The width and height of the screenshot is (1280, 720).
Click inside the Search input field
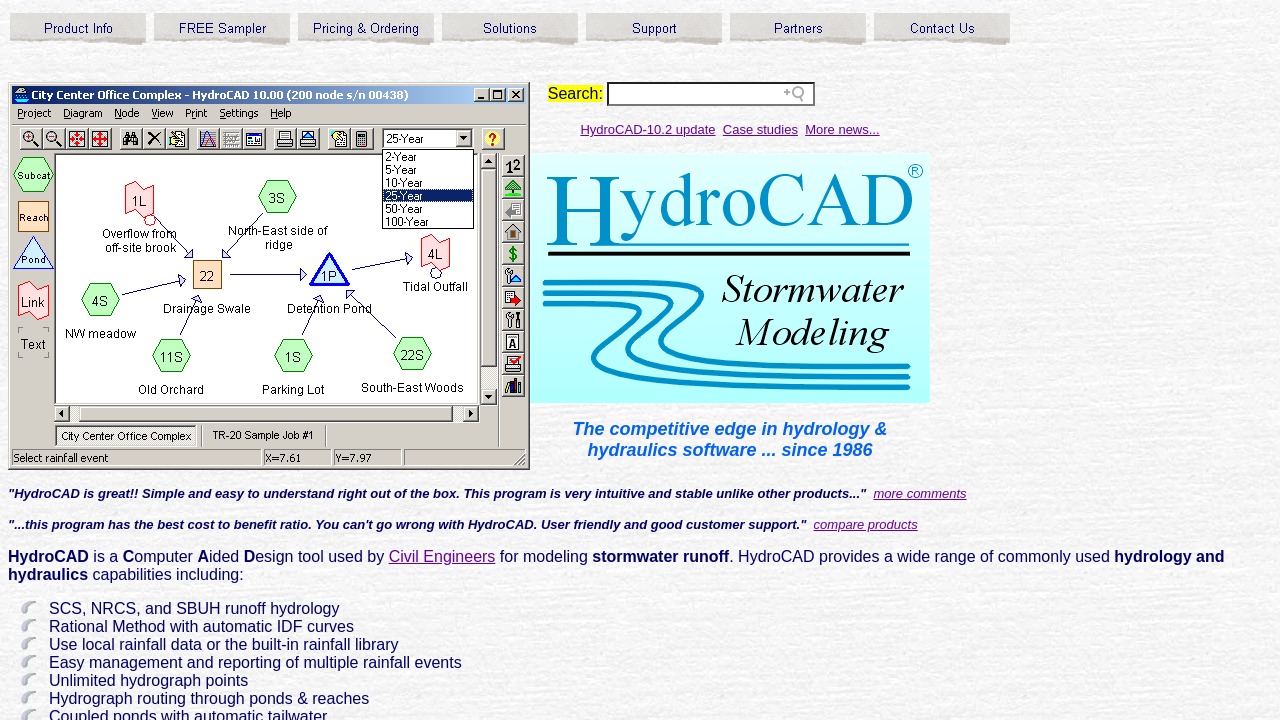click(695, 94)
